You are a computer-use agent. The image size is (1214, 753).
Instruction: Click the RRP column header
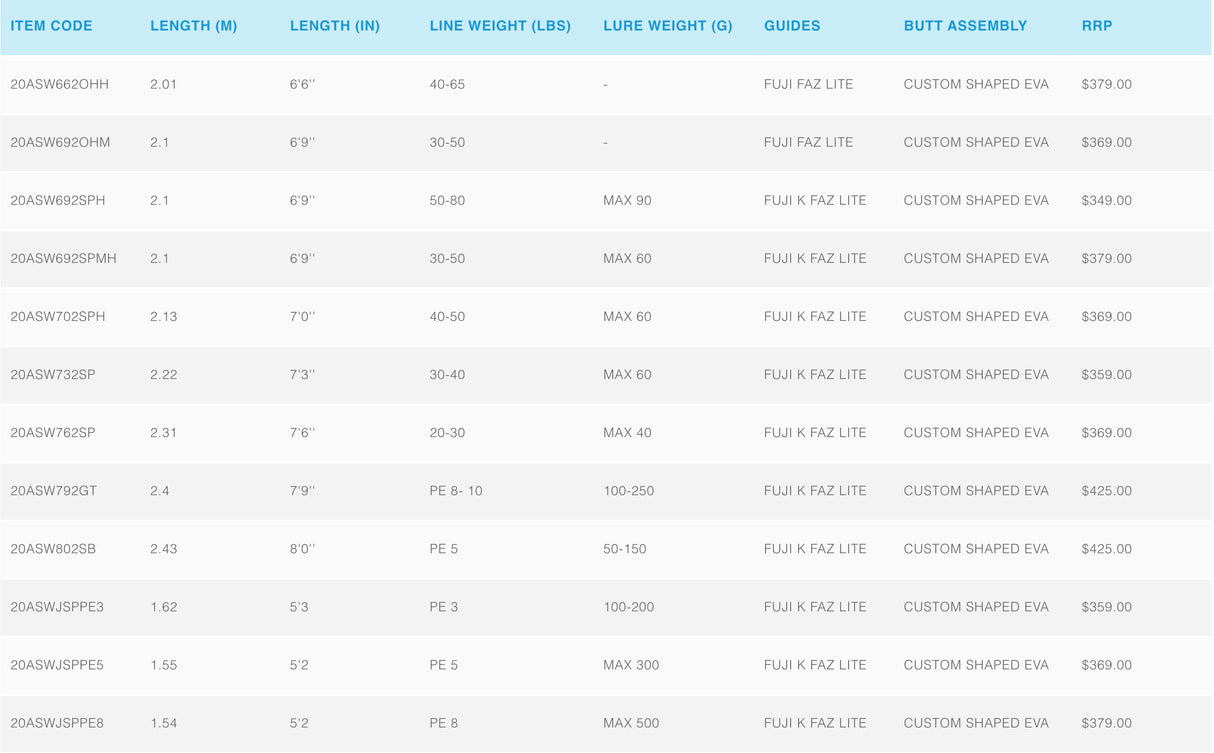1096,26
